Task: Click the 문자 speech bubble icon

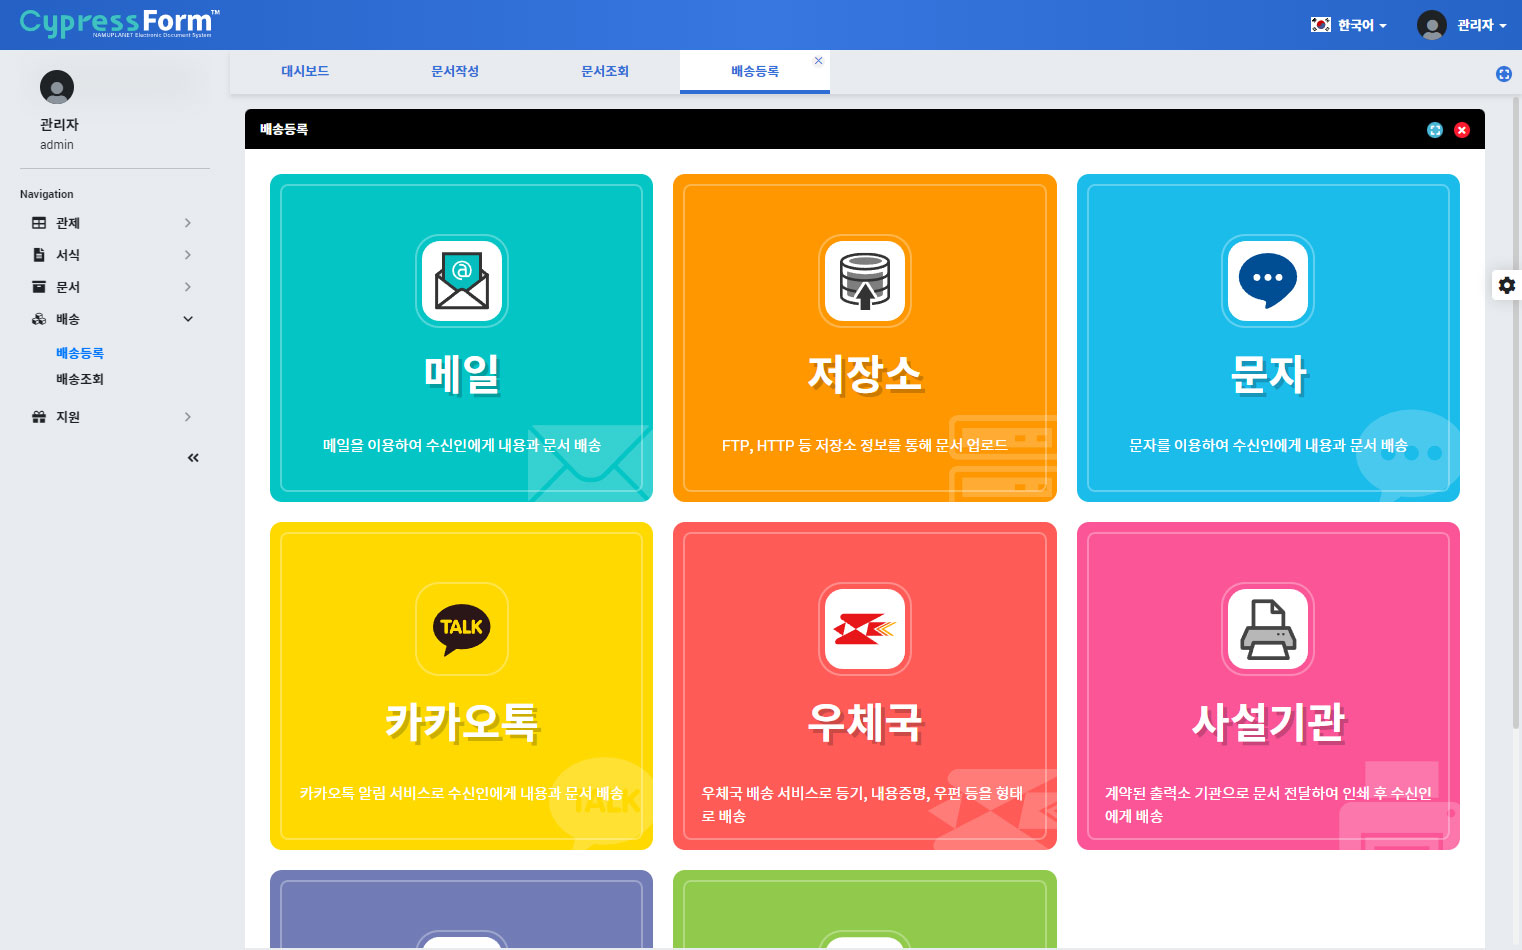Action: tap(1268, 281)
